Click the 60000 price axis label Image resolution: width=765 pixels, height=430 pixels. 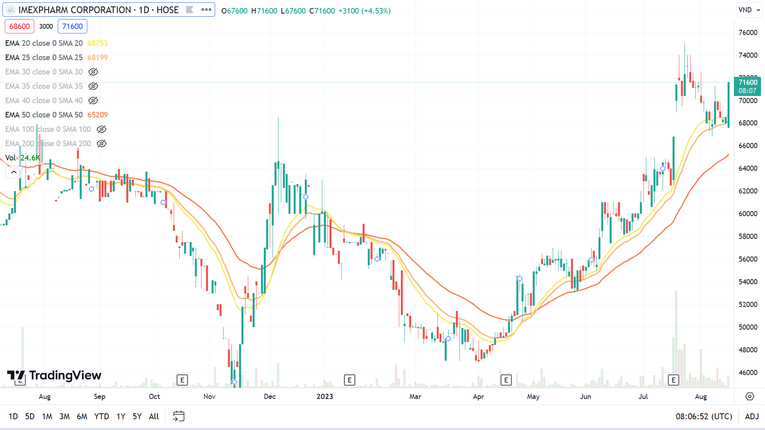[x=748, y=214]
